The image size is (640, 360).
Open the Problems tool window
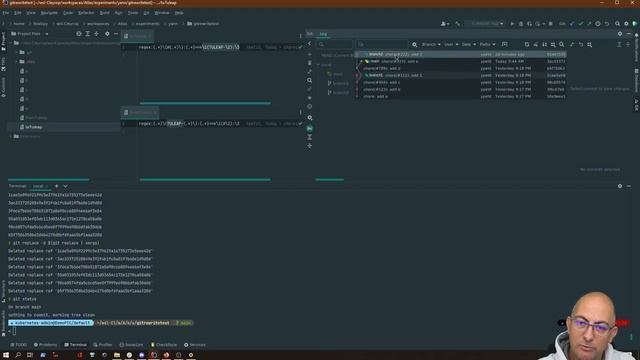pos(45,345)
